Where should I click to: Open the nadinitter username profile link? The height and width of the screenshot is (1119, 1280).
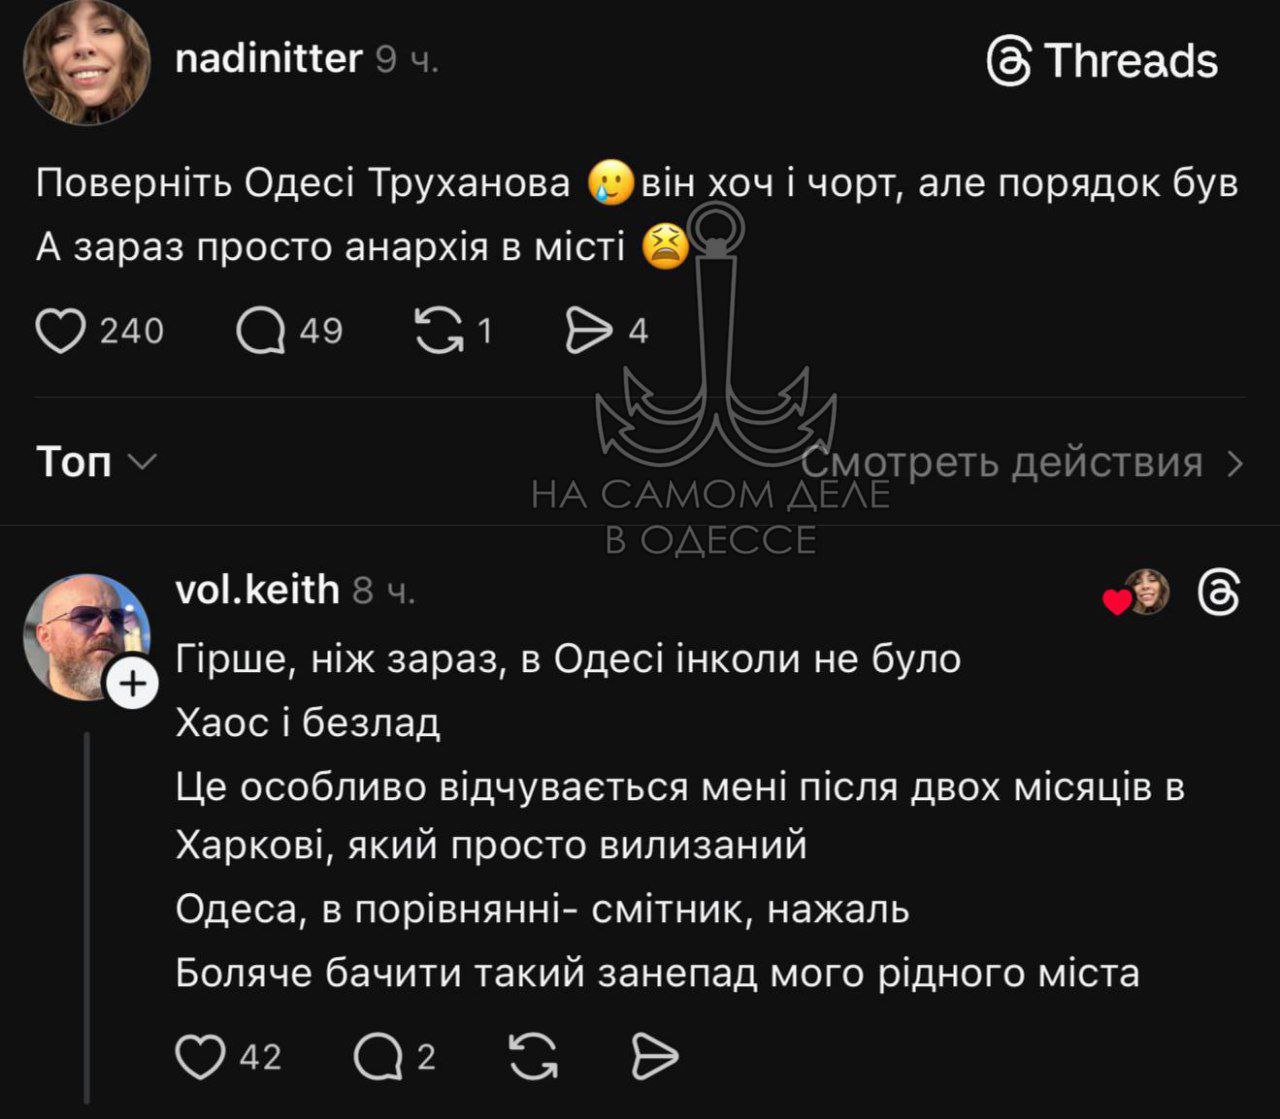(268, 60)
